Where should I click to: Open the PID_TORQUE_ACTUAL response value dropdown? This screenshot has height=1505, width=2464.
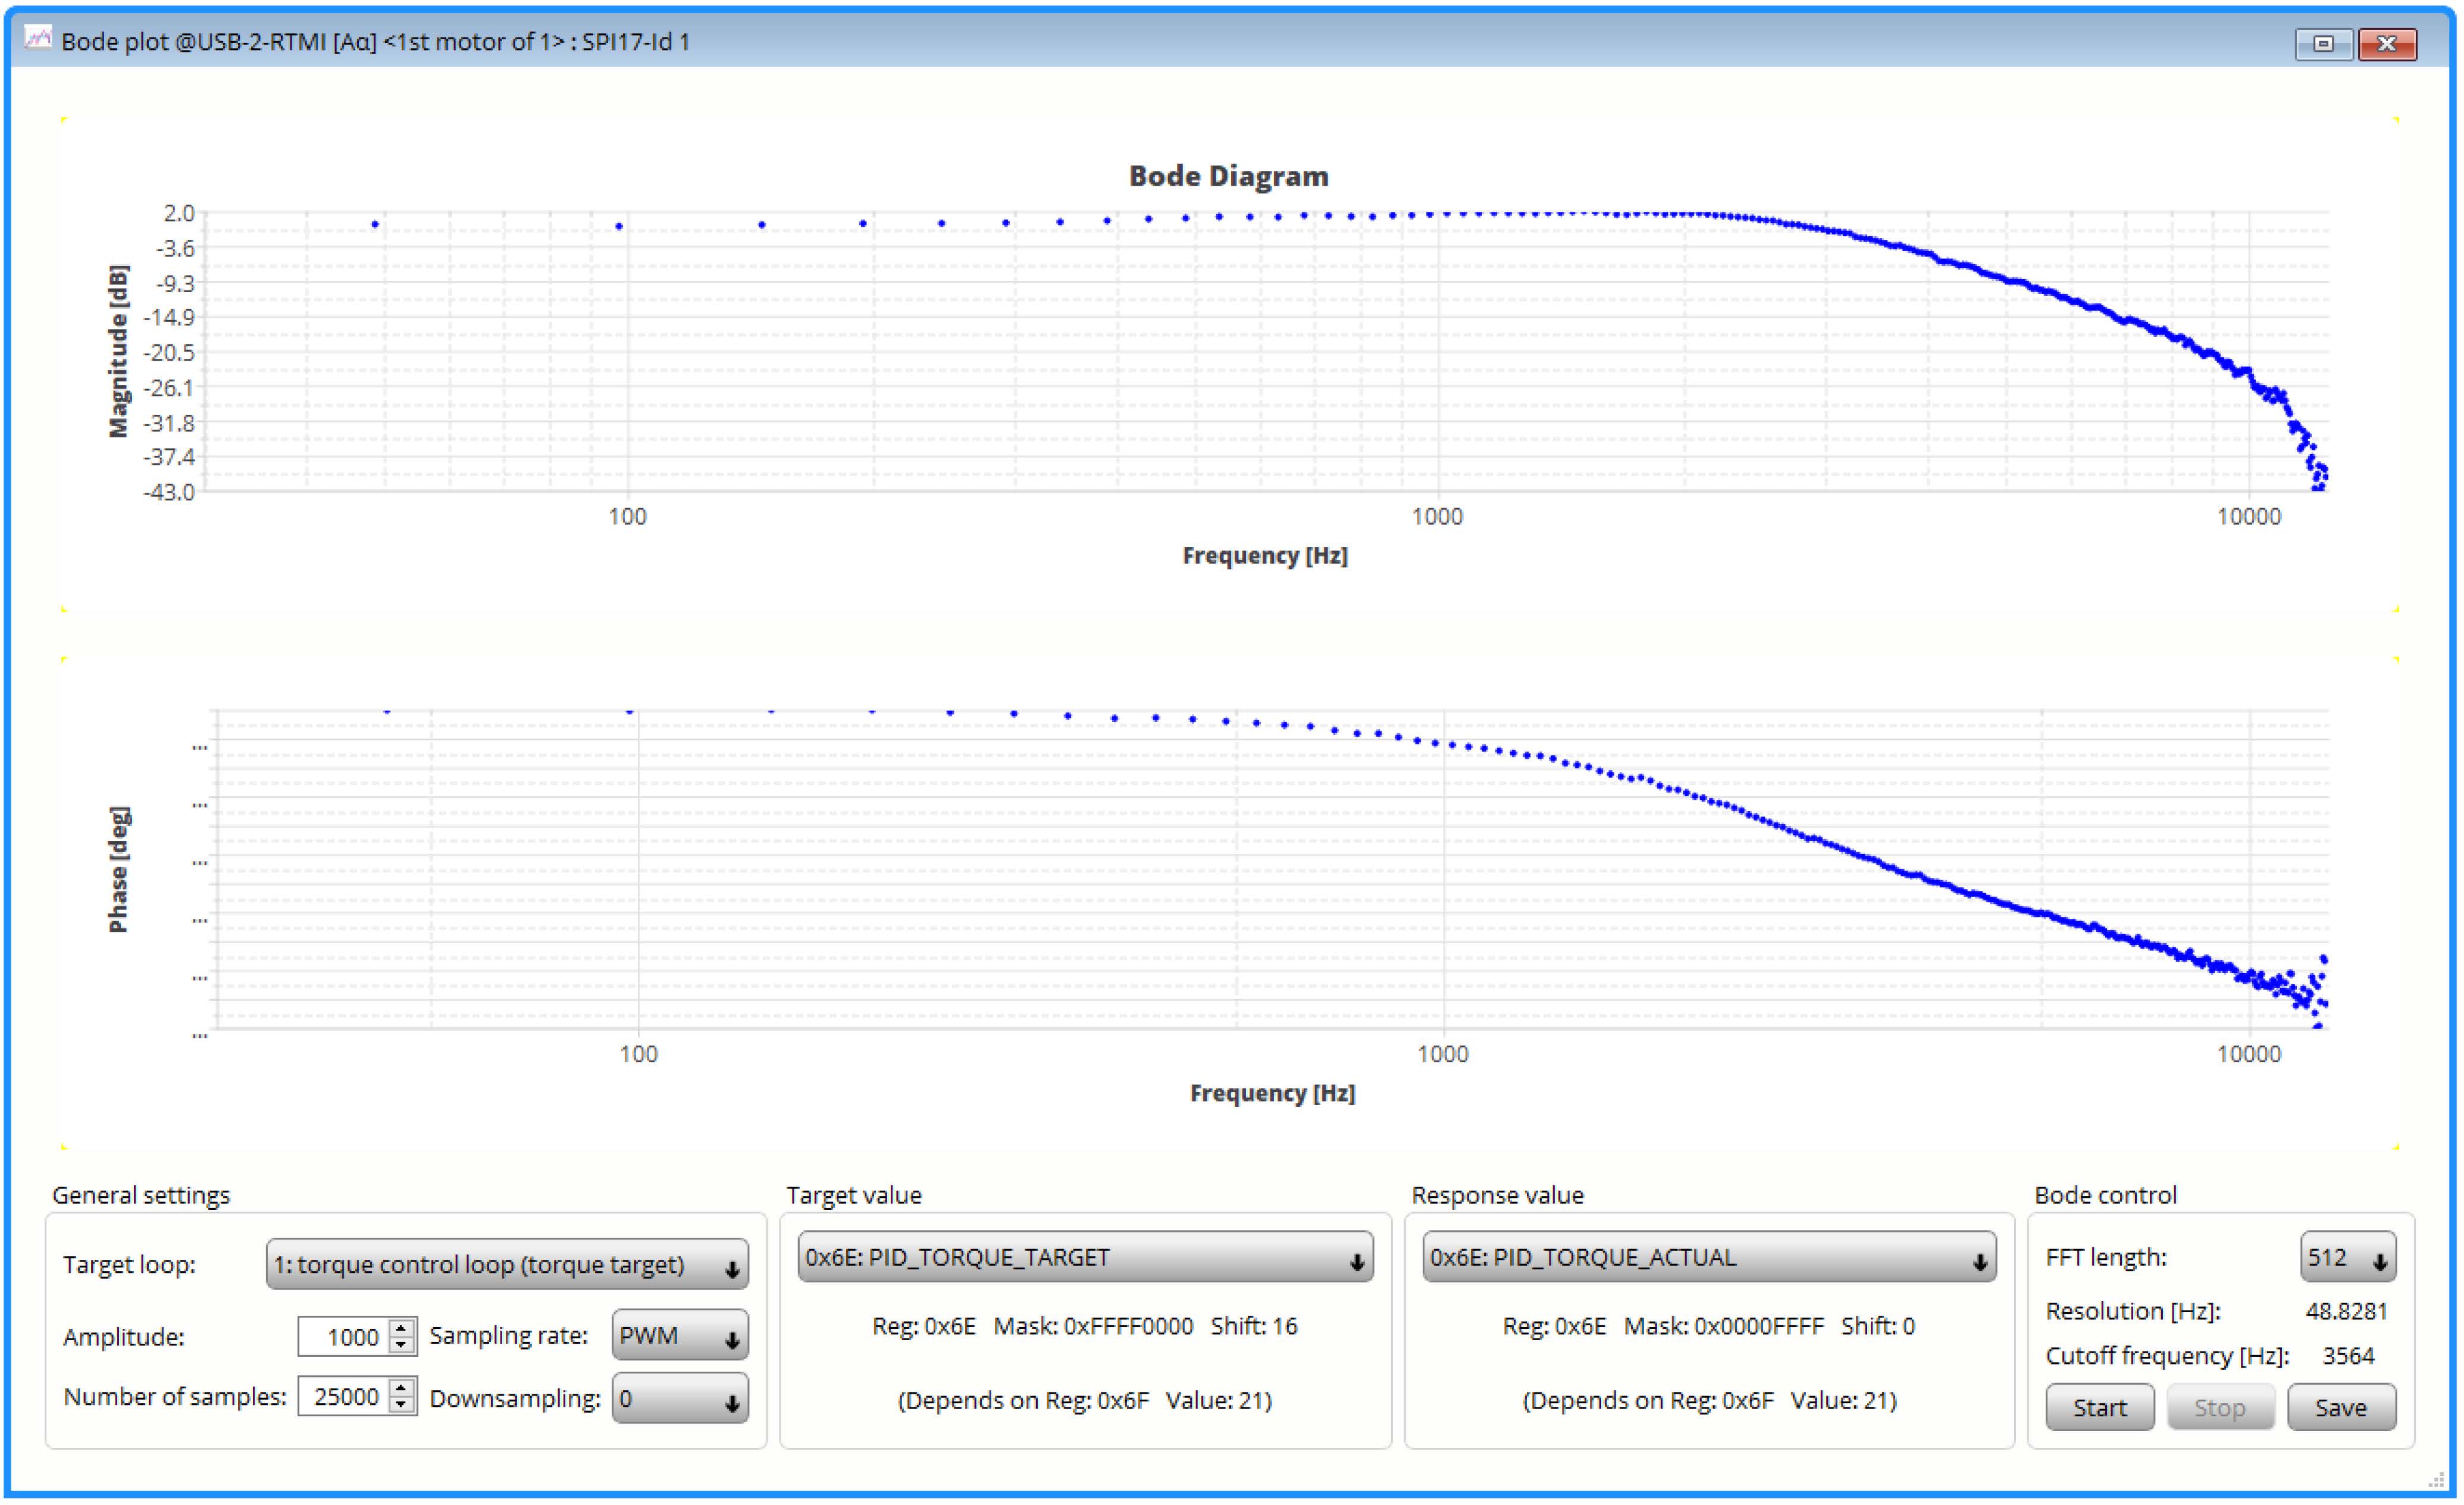pos(1709,1258)
